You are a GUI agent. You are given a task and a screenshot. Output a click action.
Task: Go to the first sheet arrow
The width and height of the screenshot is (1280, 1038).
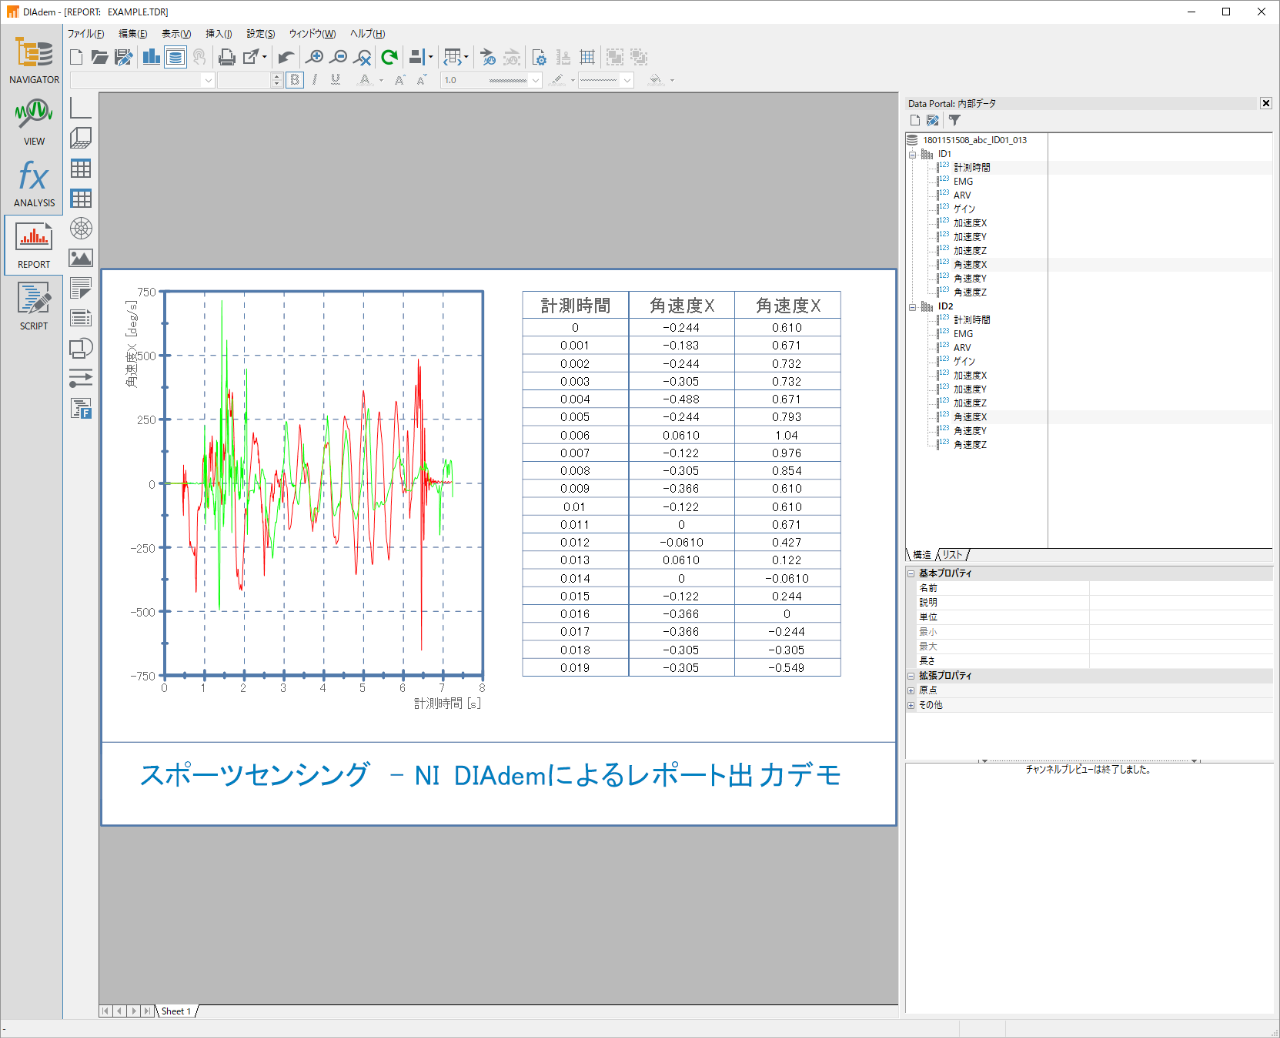(106, 1011)
